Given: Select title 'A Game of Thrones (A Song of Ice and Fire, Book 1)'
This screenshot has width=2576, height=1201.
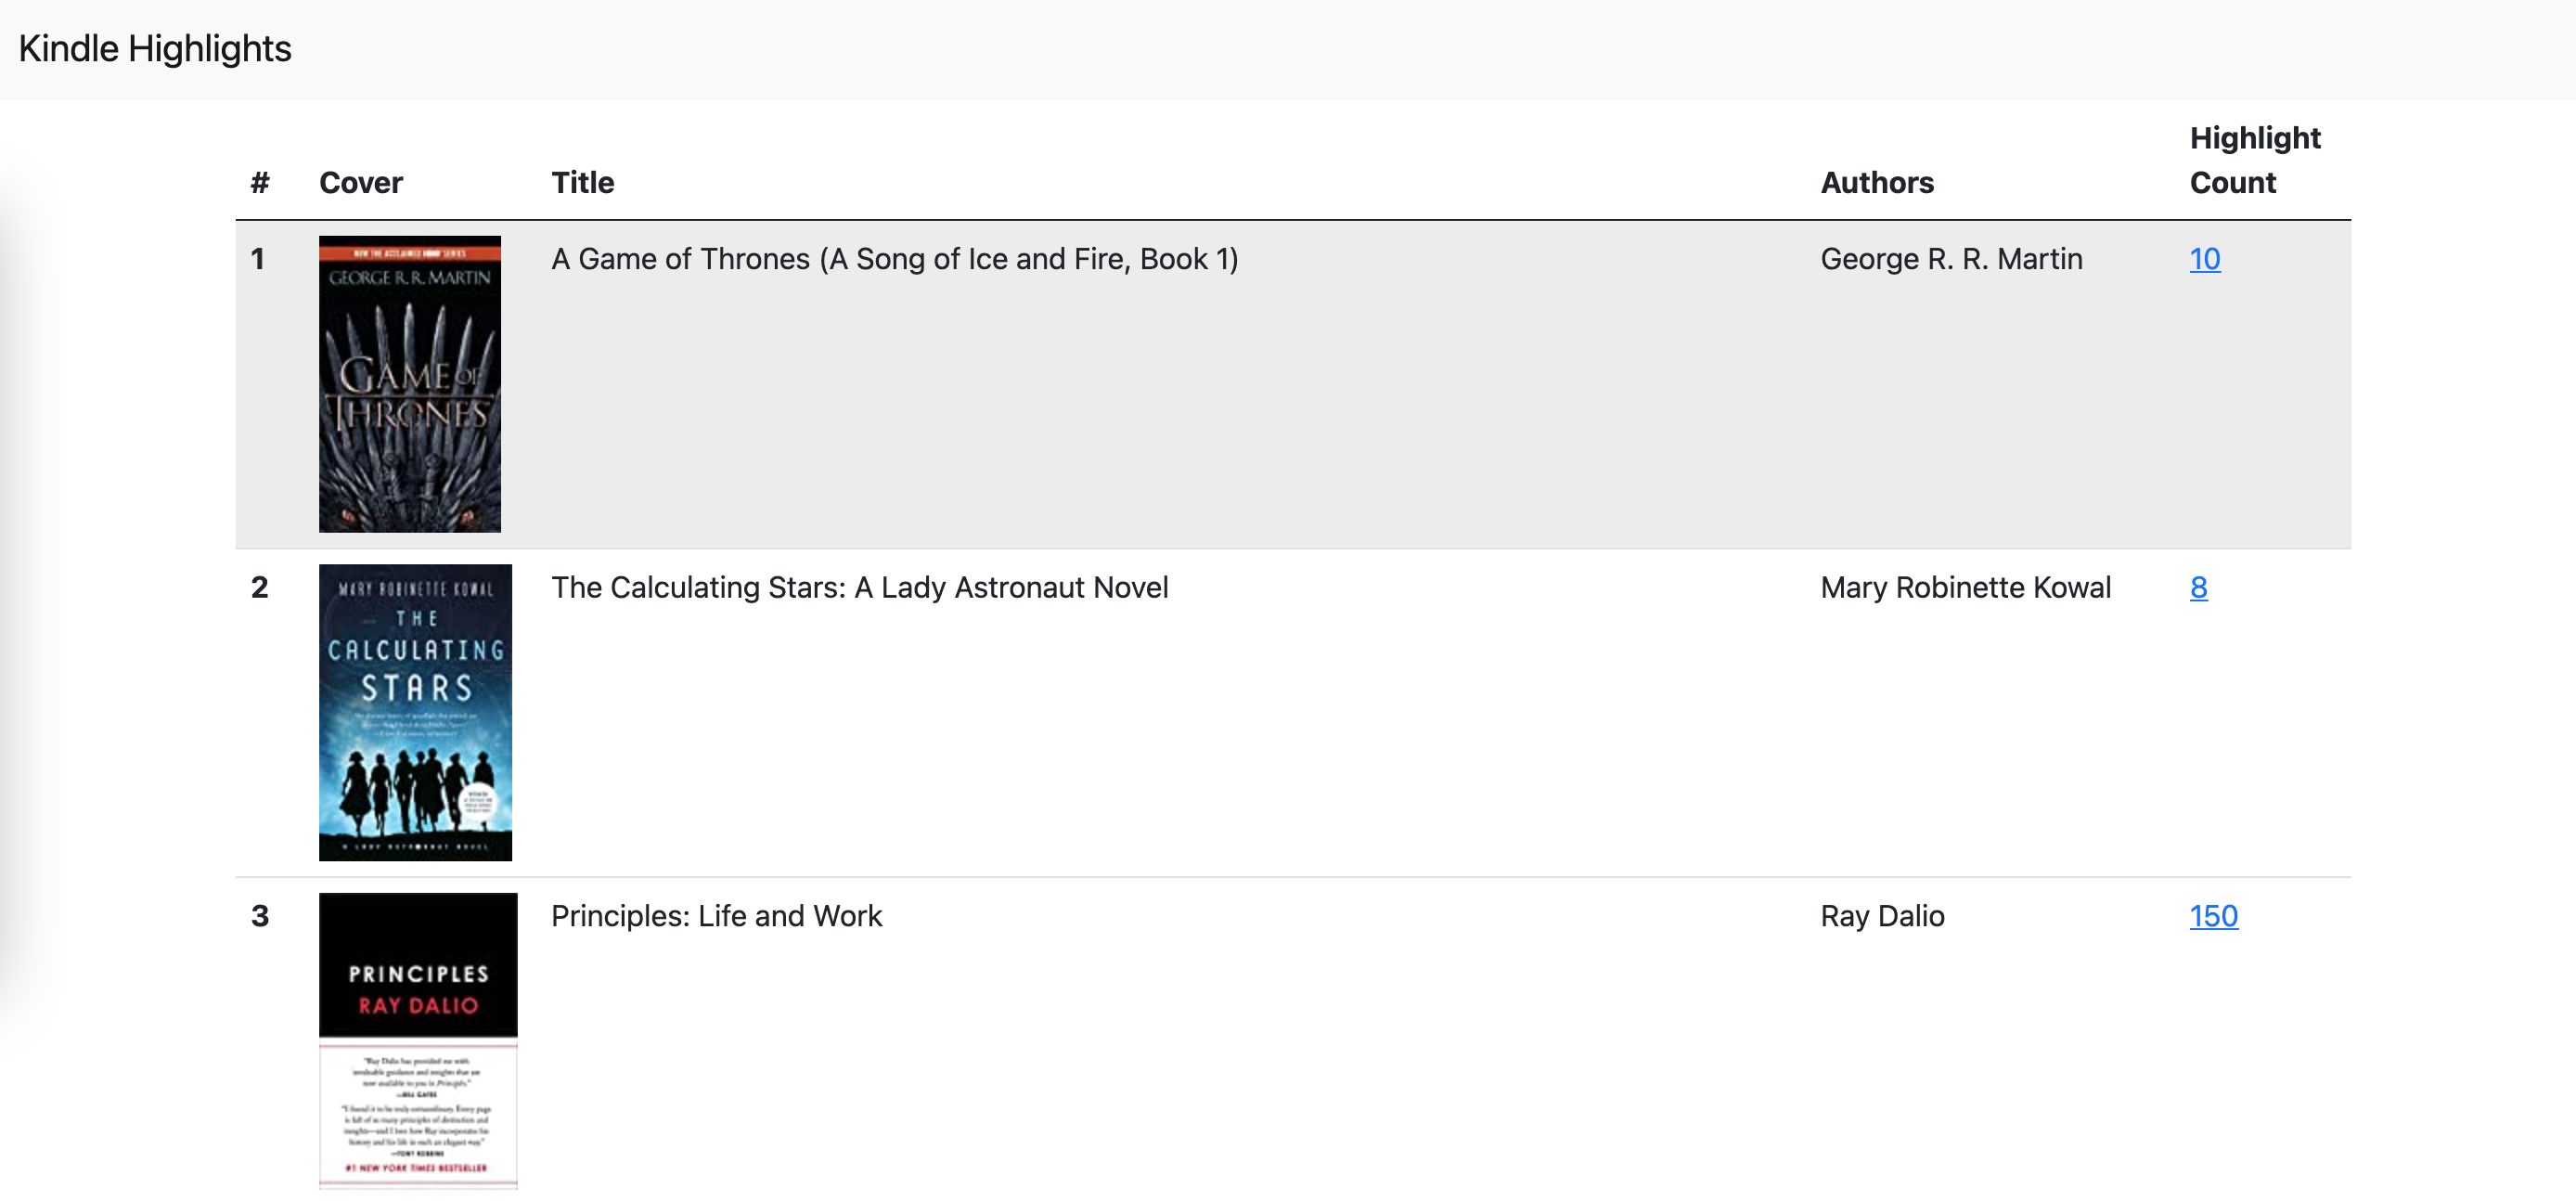Looking at the screenshot, I should click(895, 259).
